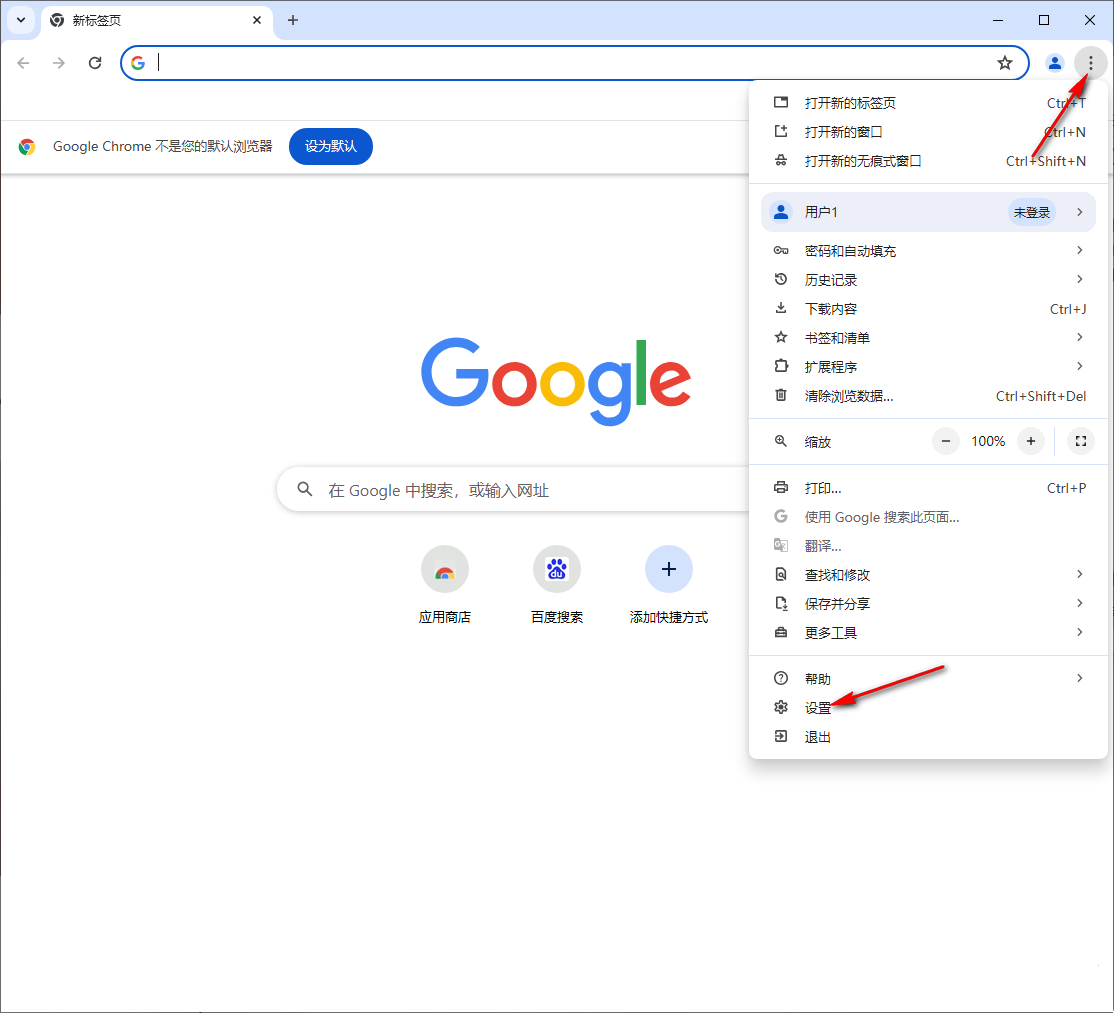Screen dimensions: 1114x1013
Task: Click the forward navigation arrow
Action: point(59,63)
